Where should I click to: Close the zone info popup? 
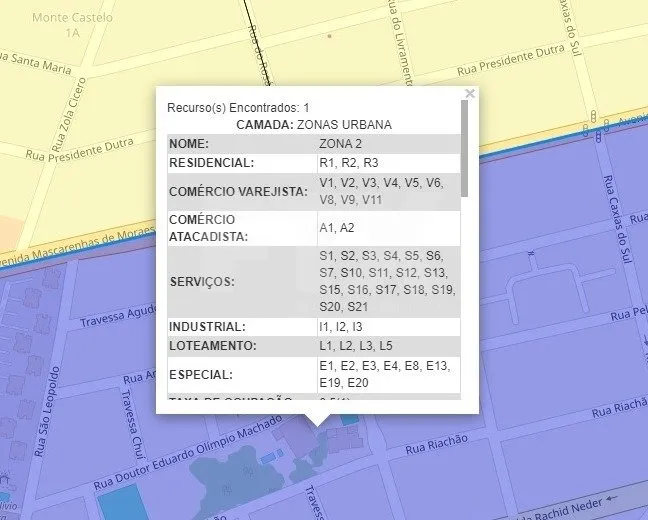pos(470,93)
